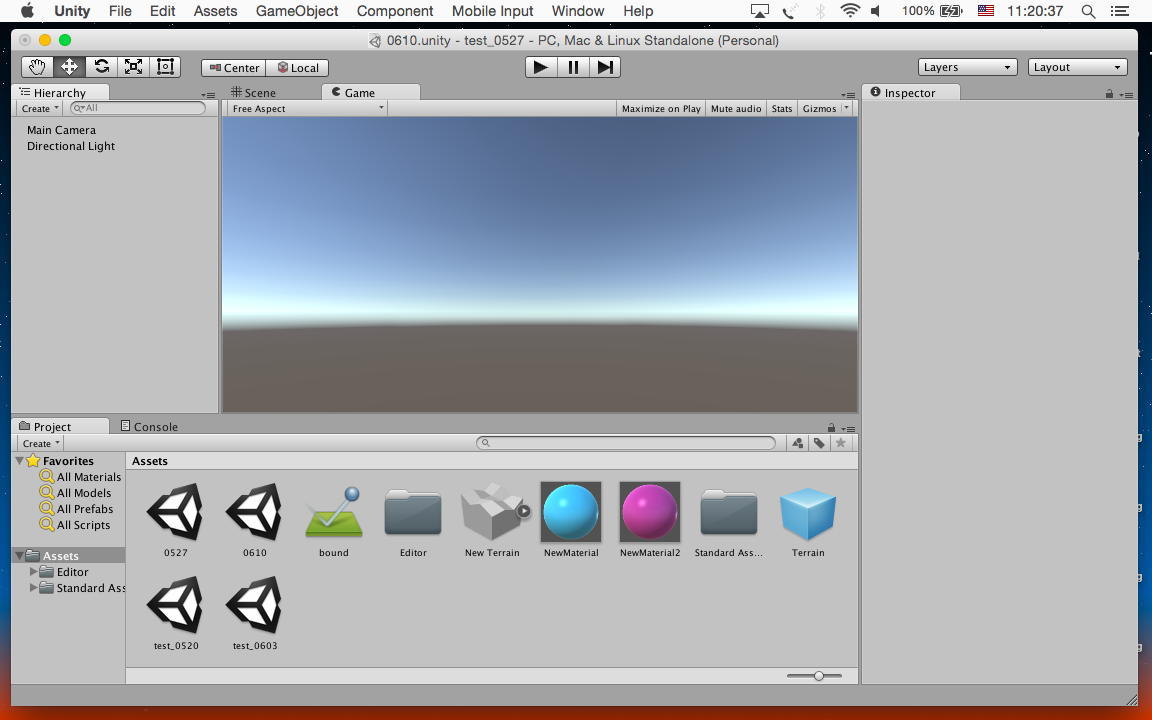Click the Pause button
The width and height of the screenshot is (1152, 720).
pos(573,67)
